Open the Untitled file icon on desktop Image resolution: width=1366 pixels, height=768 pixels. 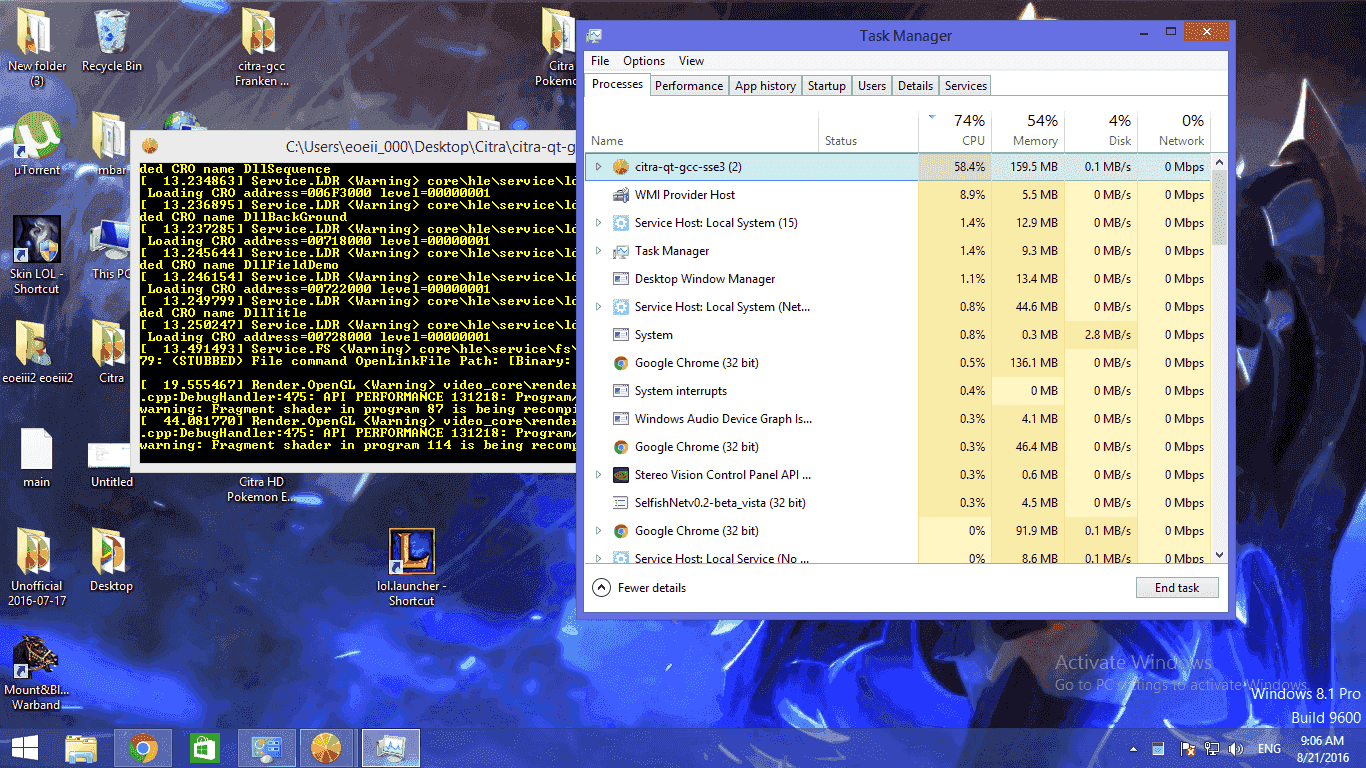pyautogui.click(x=111, y=465)
